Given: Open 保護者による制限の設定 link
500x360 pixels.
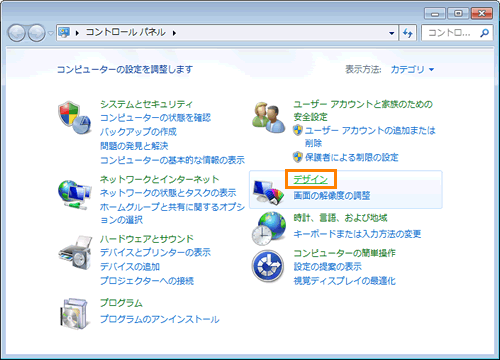Looking at the screenshot, I should [352, 157].
